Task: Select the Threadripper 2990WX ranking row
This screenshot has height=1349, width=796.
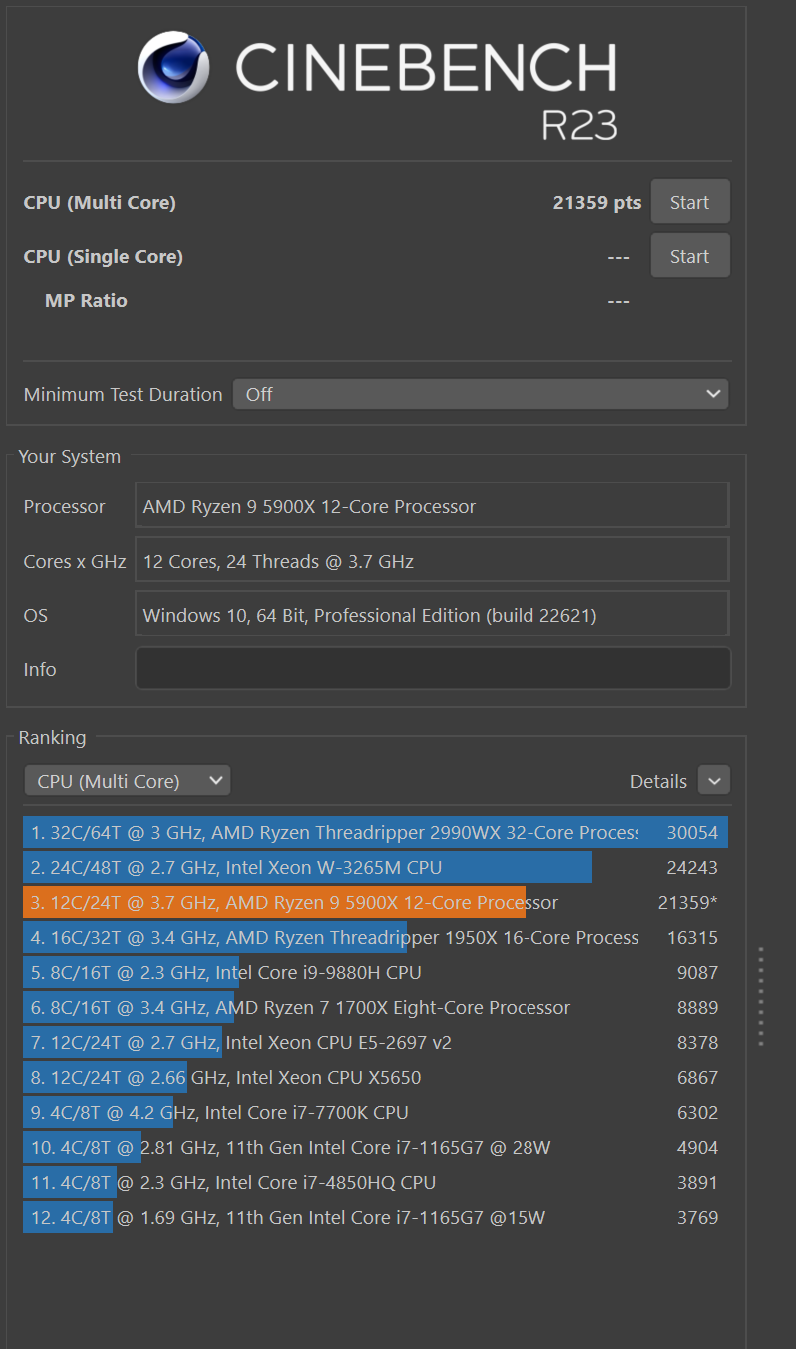Action: [x=375, y=833]
